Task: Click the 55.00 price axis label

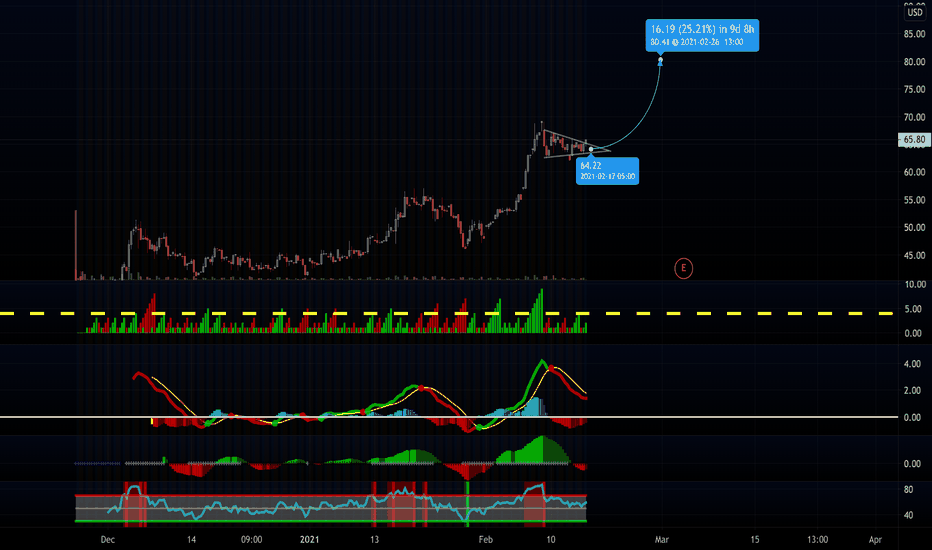Action: (x=914, y=200)
